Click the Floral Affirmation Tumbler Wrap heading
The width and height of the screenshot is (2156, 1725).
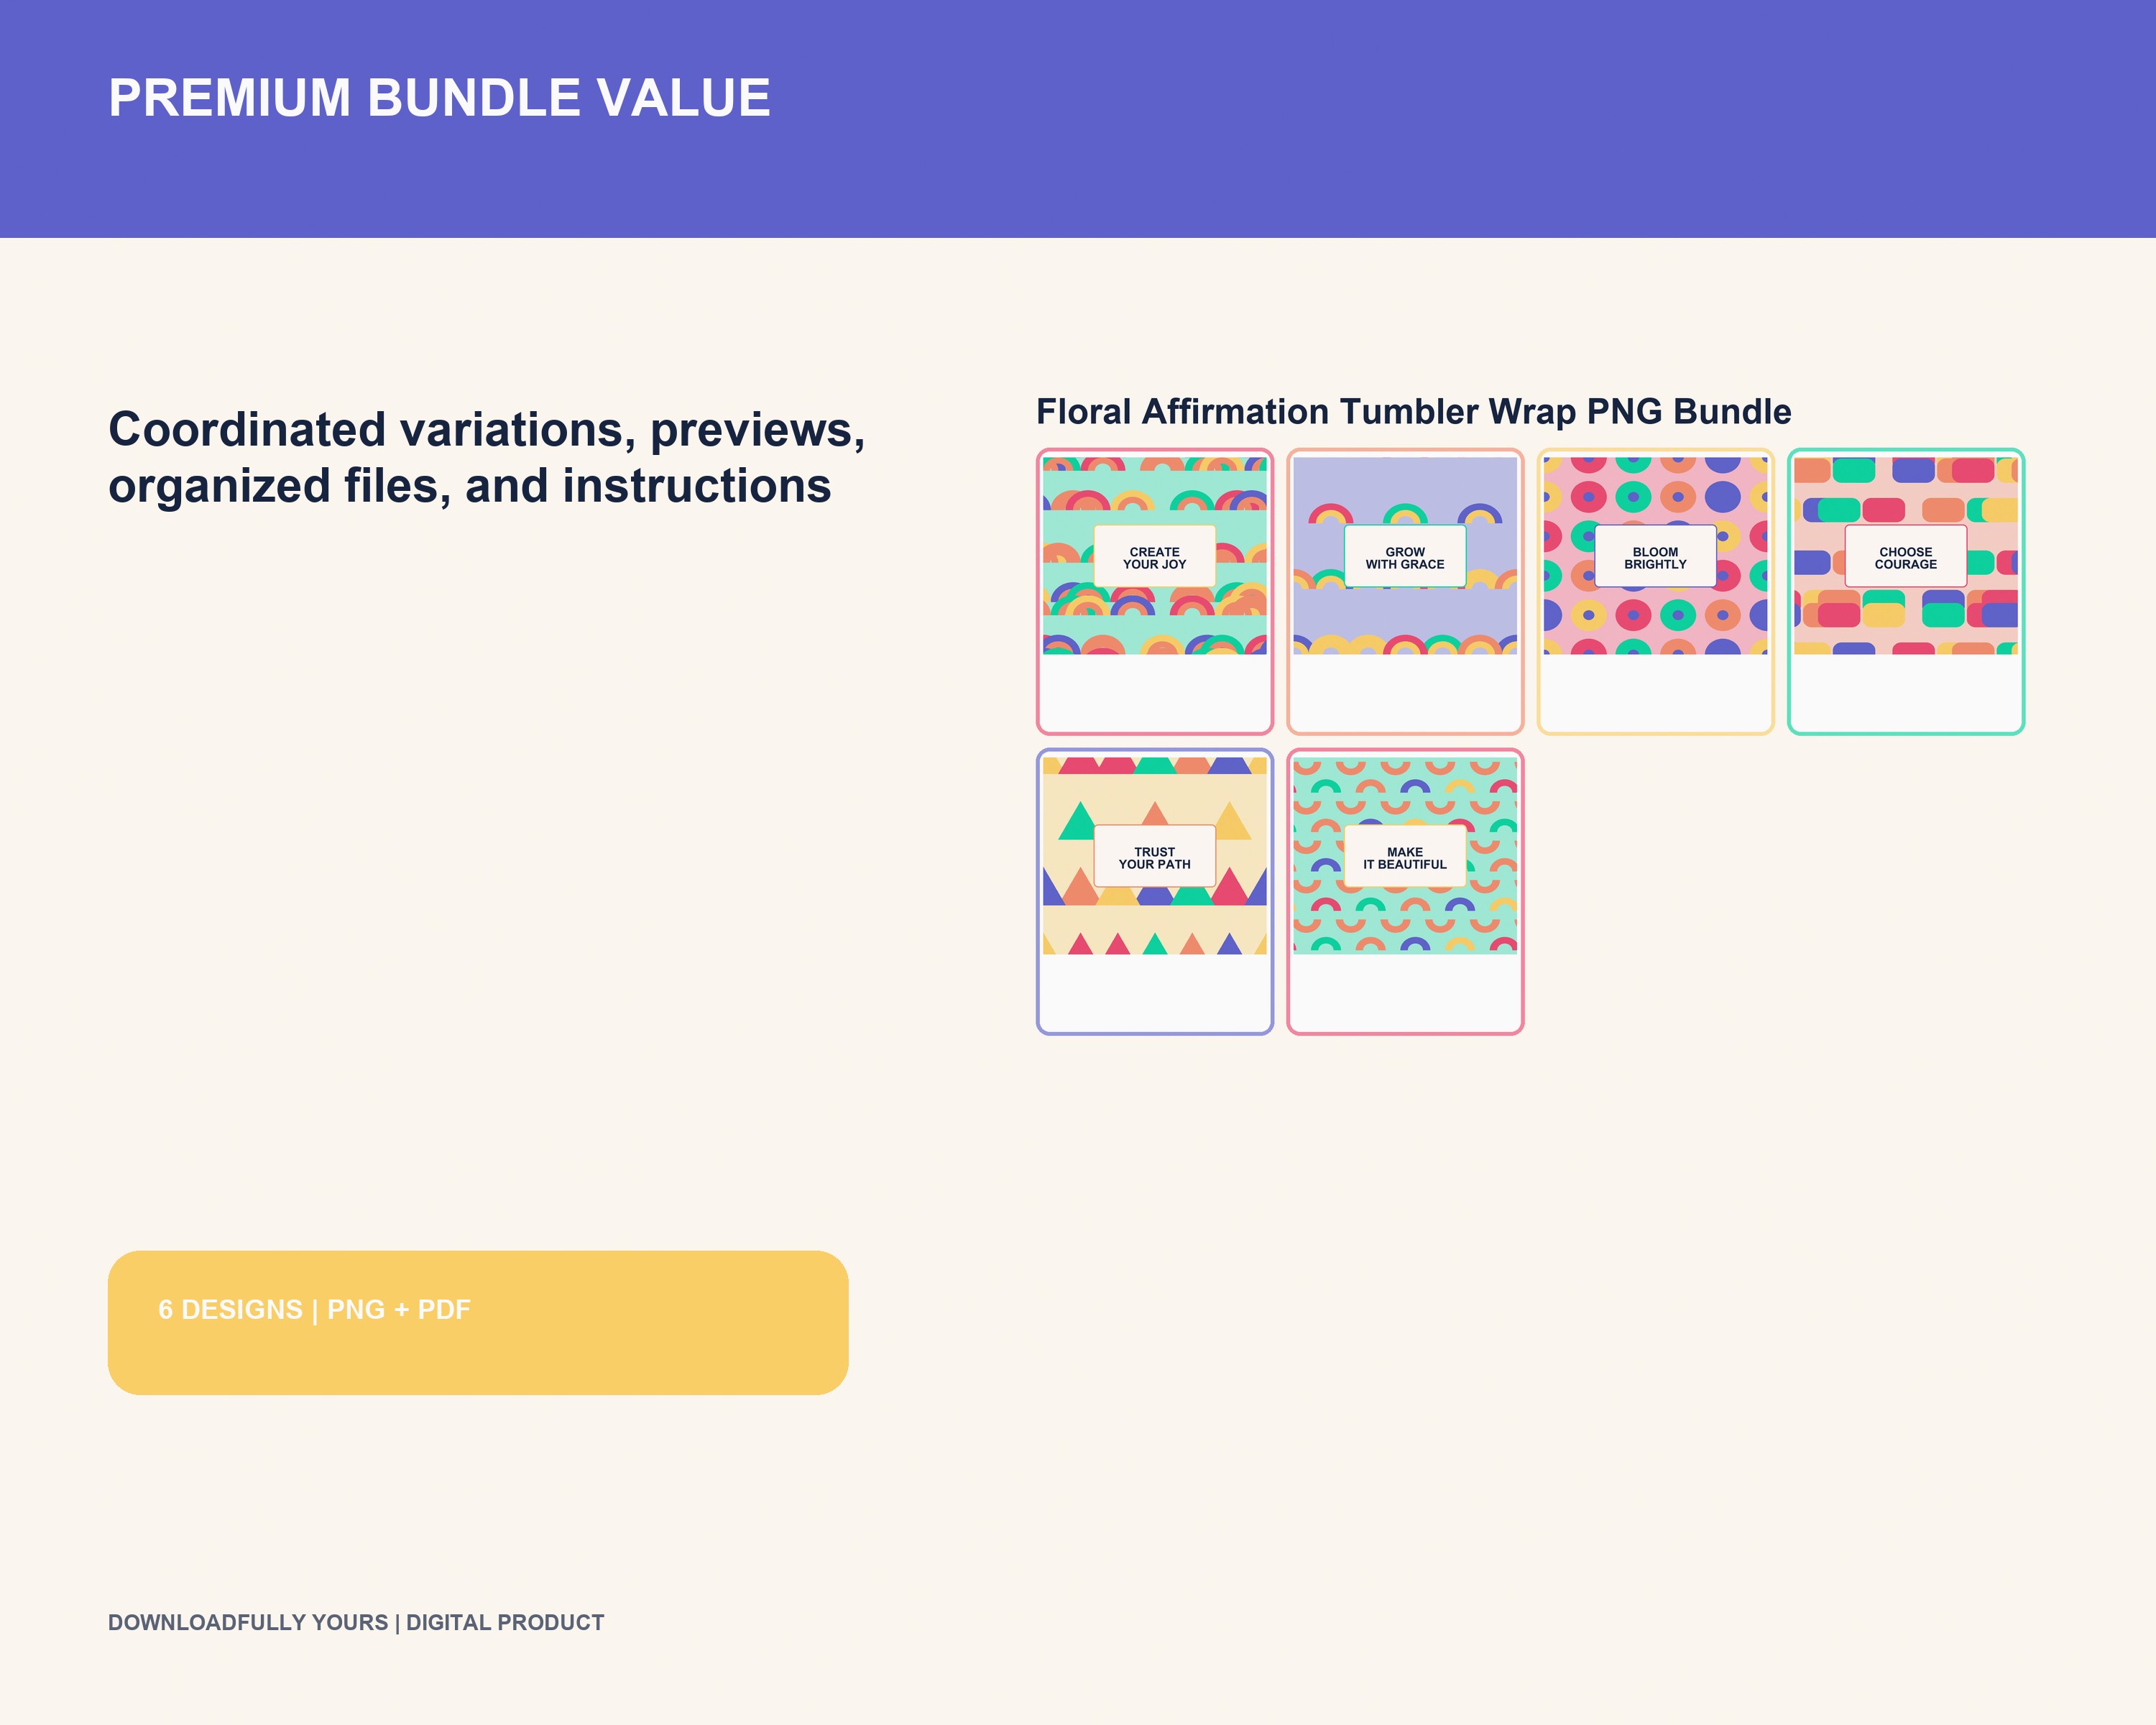point(1413,412)
